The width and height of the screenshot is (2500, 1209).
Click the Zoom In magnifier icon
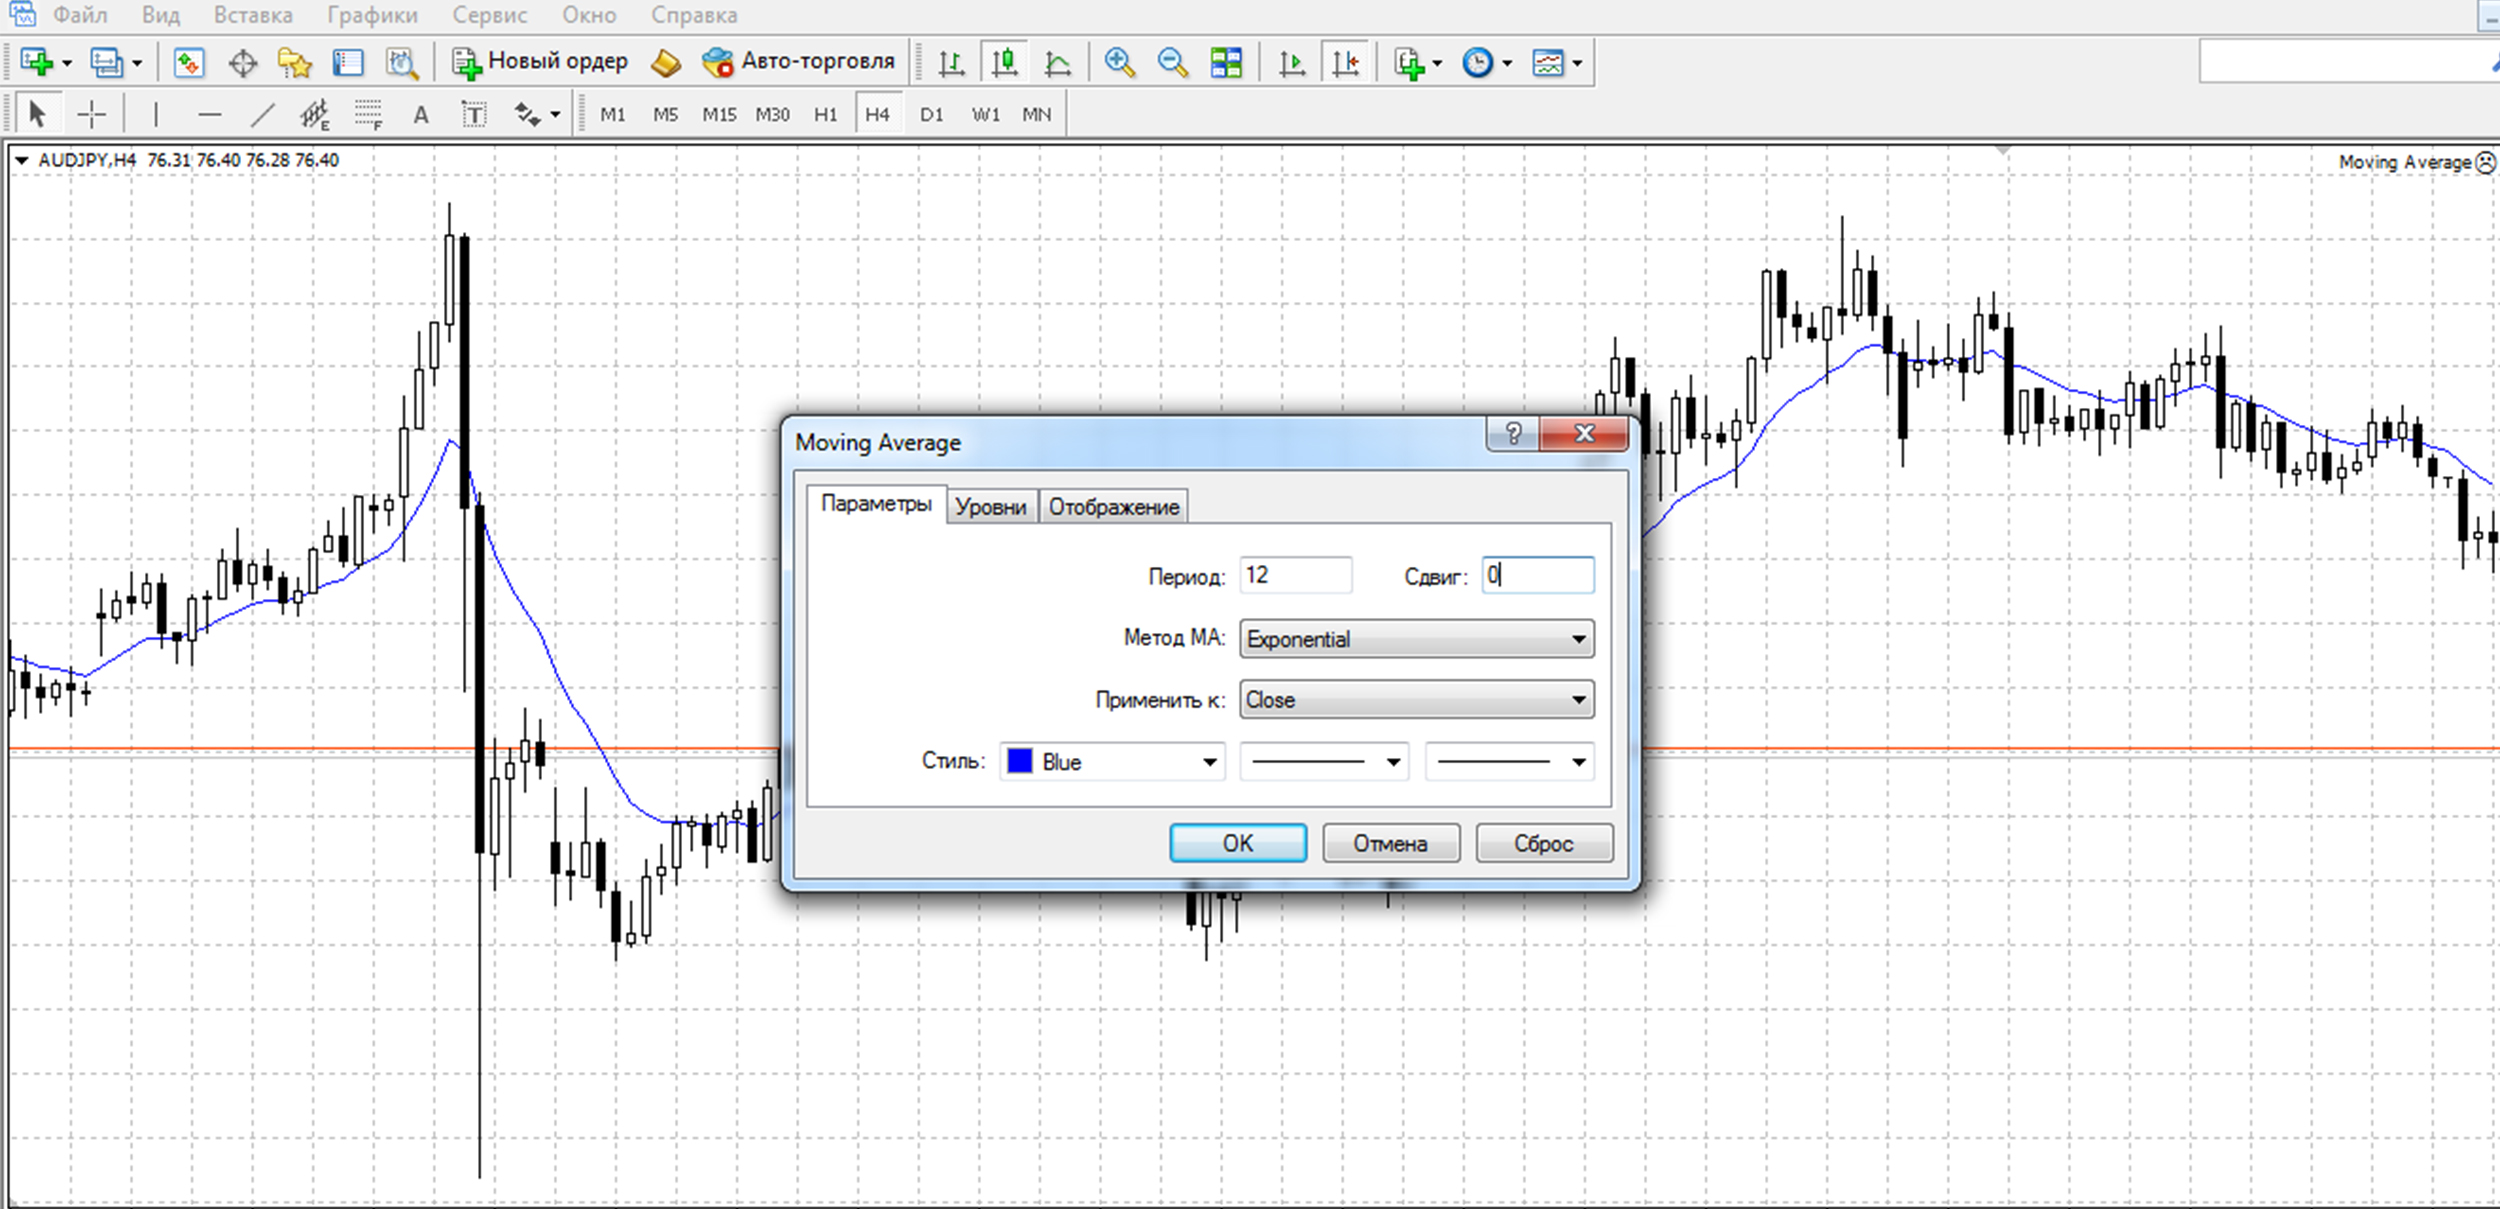click(x=1119, y=63)
